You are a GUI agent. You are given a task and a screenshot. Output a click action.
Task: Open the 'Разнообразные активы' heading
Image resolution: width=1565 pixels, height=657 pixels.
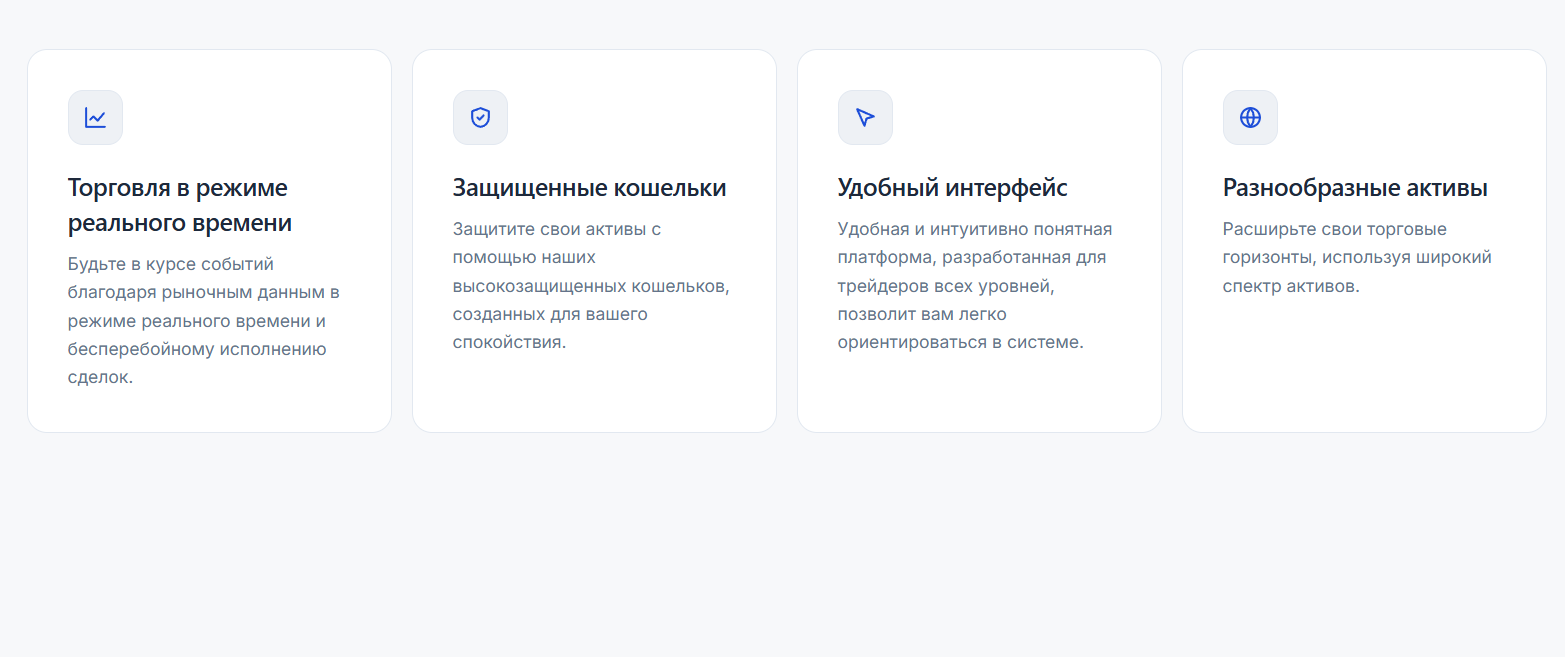coord(1355,188)
